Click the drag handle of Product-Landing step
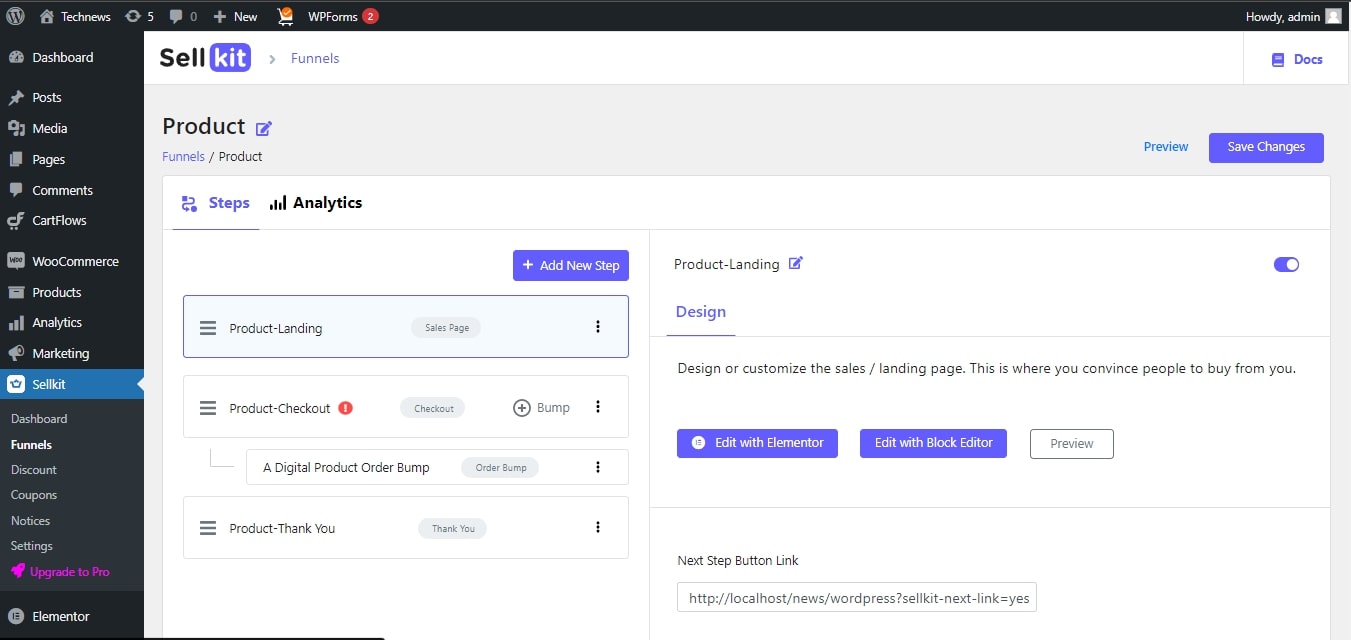This screenshot has width=1351, height=640. click(x=208, y=328)
